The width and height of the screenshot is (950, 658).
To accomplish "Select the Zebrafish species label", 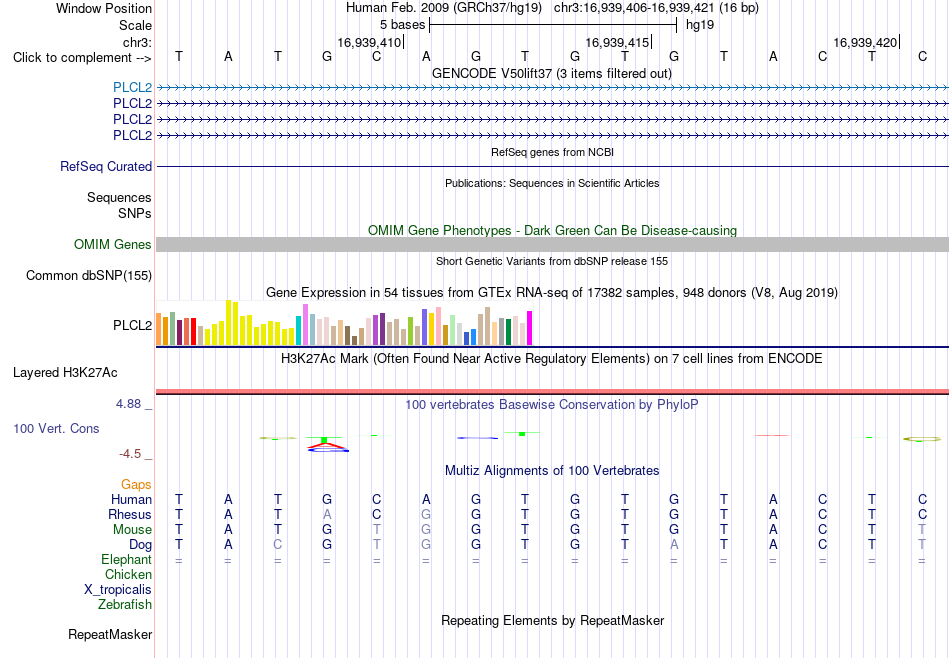I will tap(125, 604).
